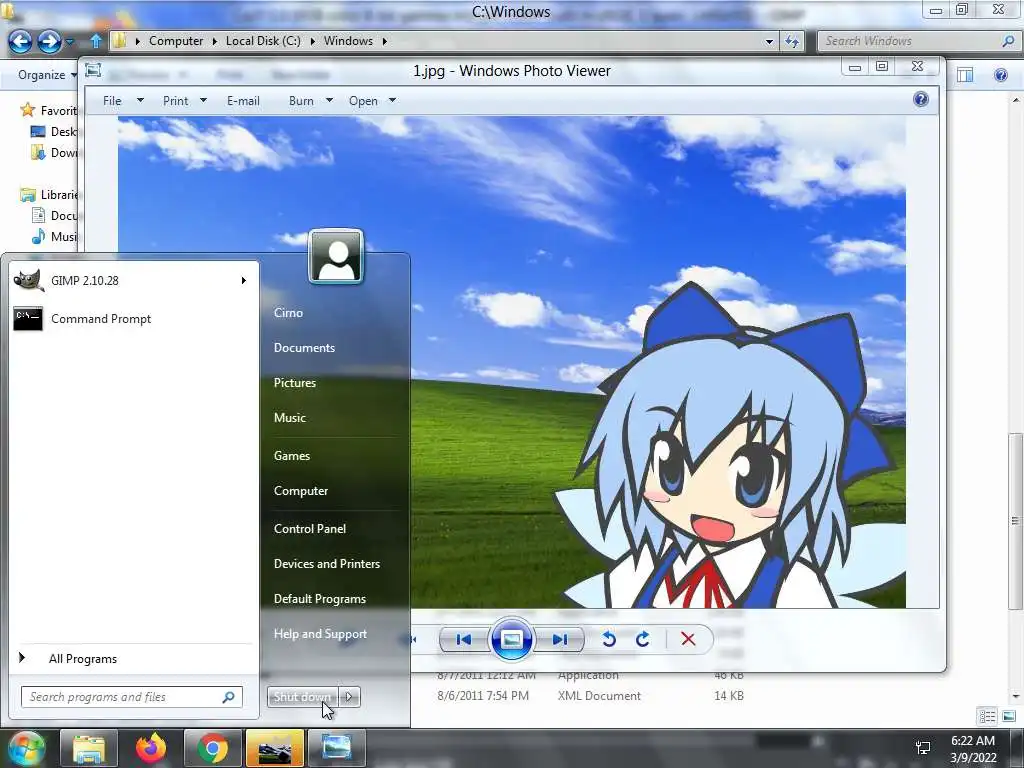
Task: Open Chrome from taskbar
Action: tap(212, 748)
